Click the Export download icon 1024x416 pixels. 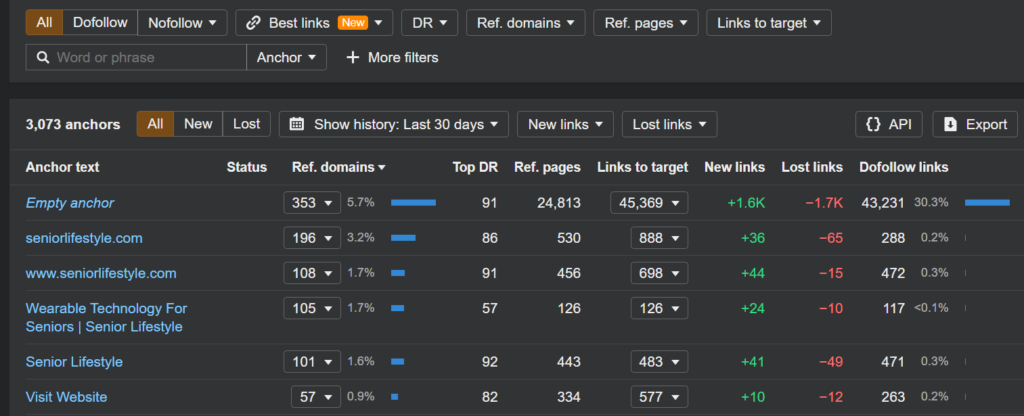[949, 124]
